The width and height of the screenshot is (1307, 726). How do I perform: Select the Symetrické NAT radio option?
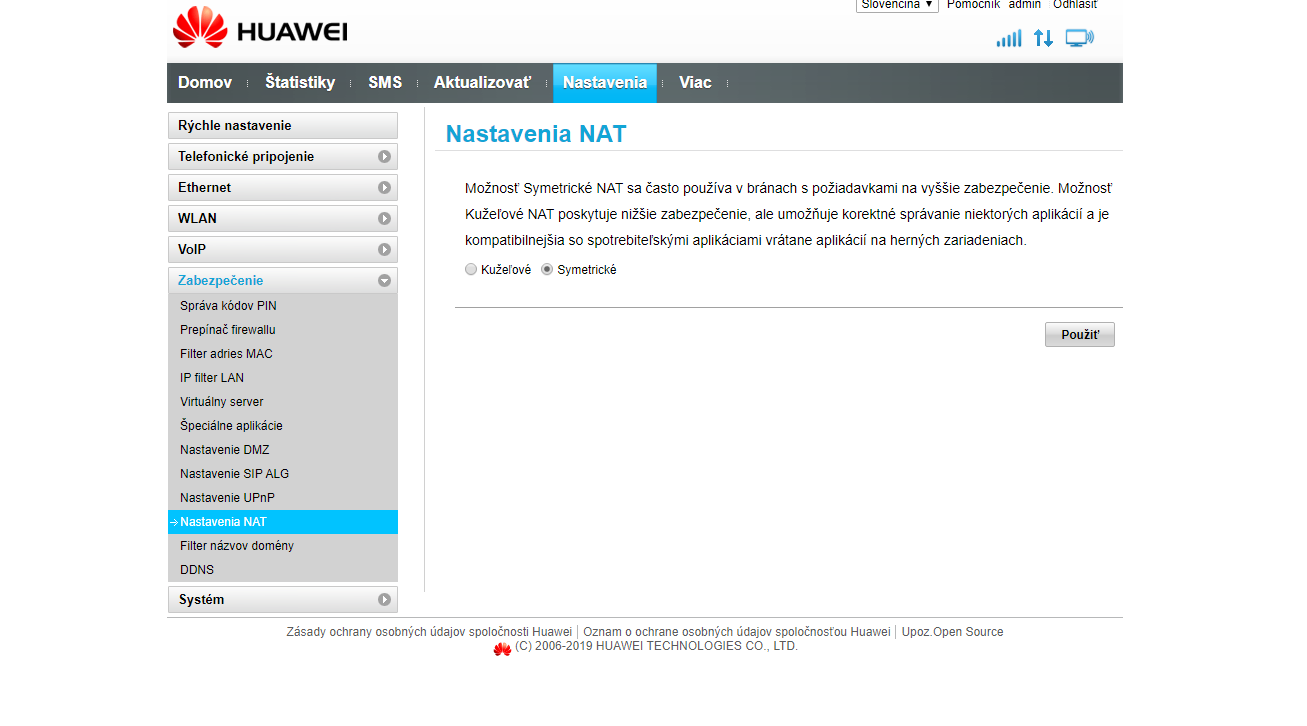pyautogui.click(x=547, y=270)
